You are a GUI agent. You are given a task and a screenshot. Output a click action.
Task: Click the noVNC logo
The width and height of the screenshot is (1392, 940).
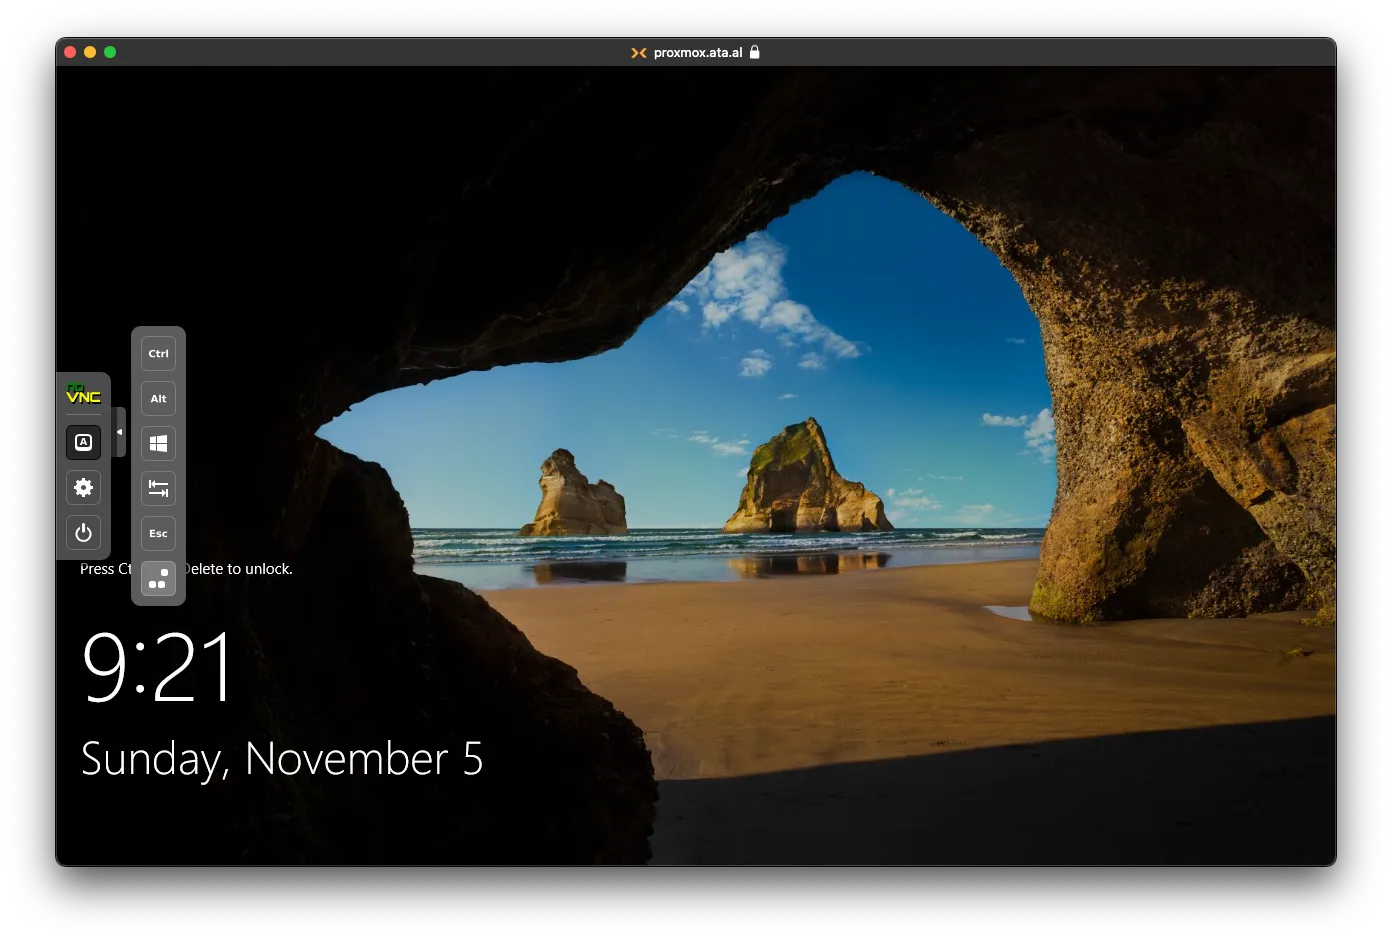tap(84, 394)
